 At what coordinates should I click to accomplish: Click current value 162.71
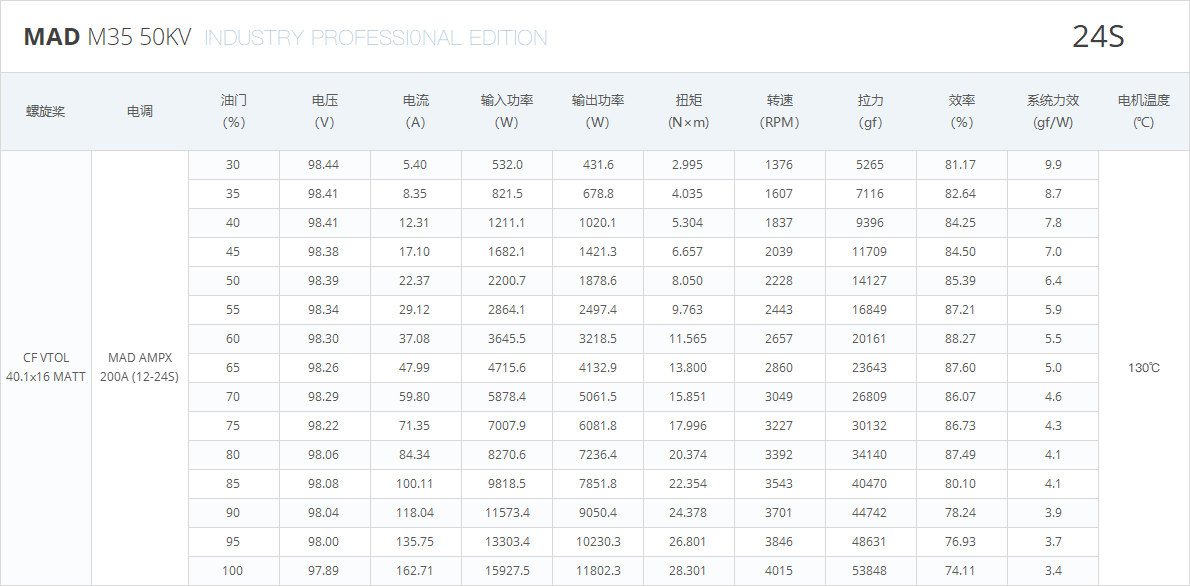pos(415,571)
